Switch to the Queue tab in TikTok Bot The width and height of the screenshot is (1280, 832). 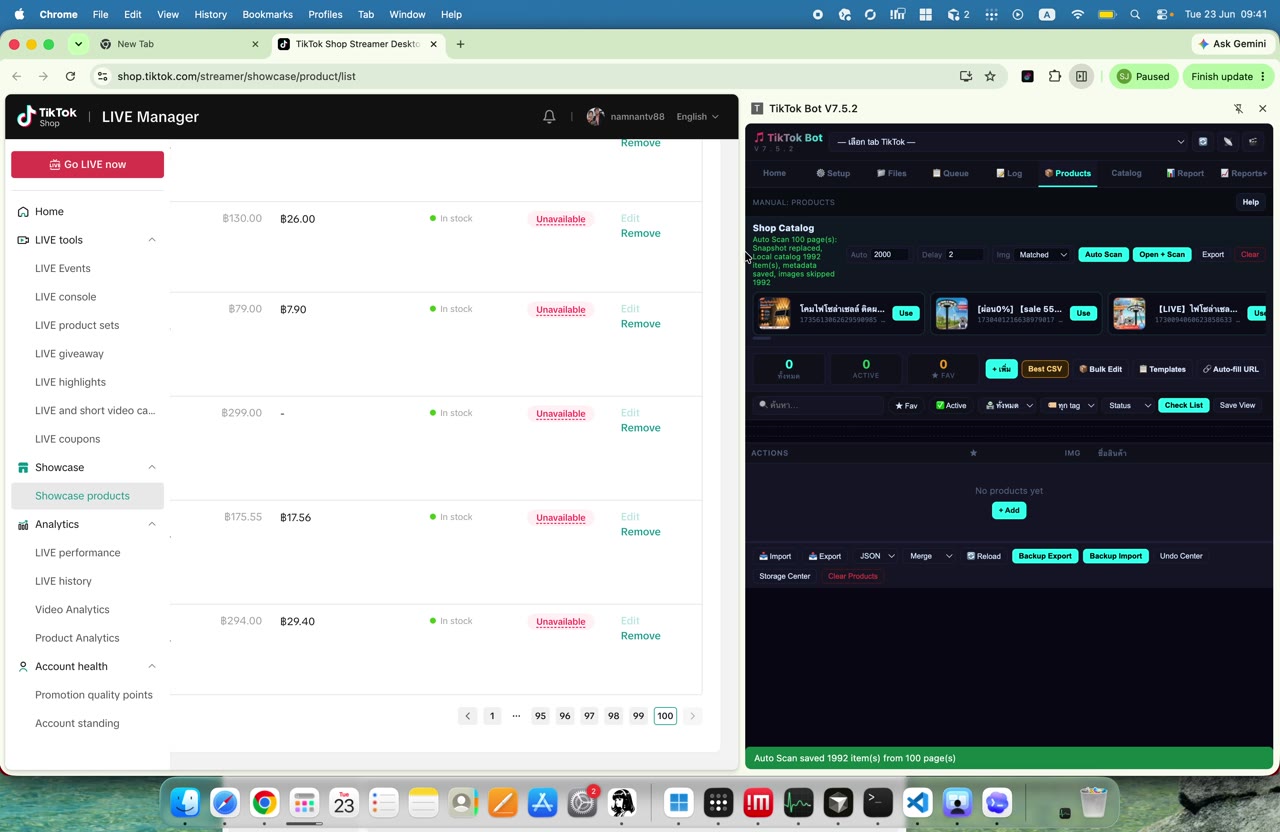(950, 173)
